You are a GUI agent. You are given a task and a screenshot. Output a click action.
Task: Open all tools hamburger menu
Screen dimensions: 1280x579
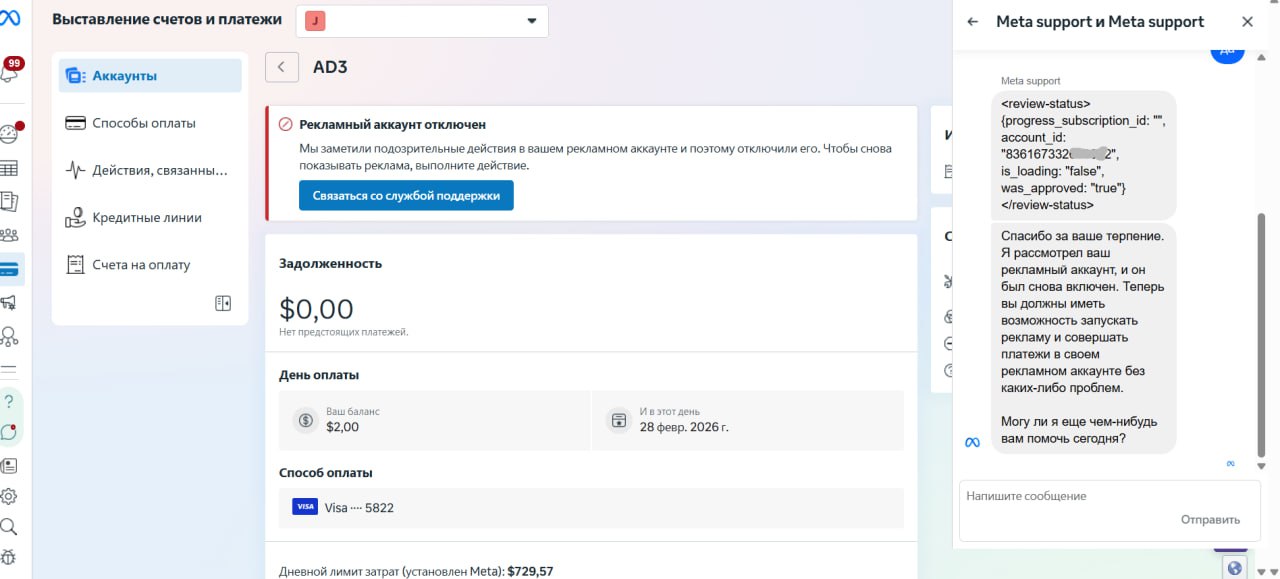click(x=9, y=368)
